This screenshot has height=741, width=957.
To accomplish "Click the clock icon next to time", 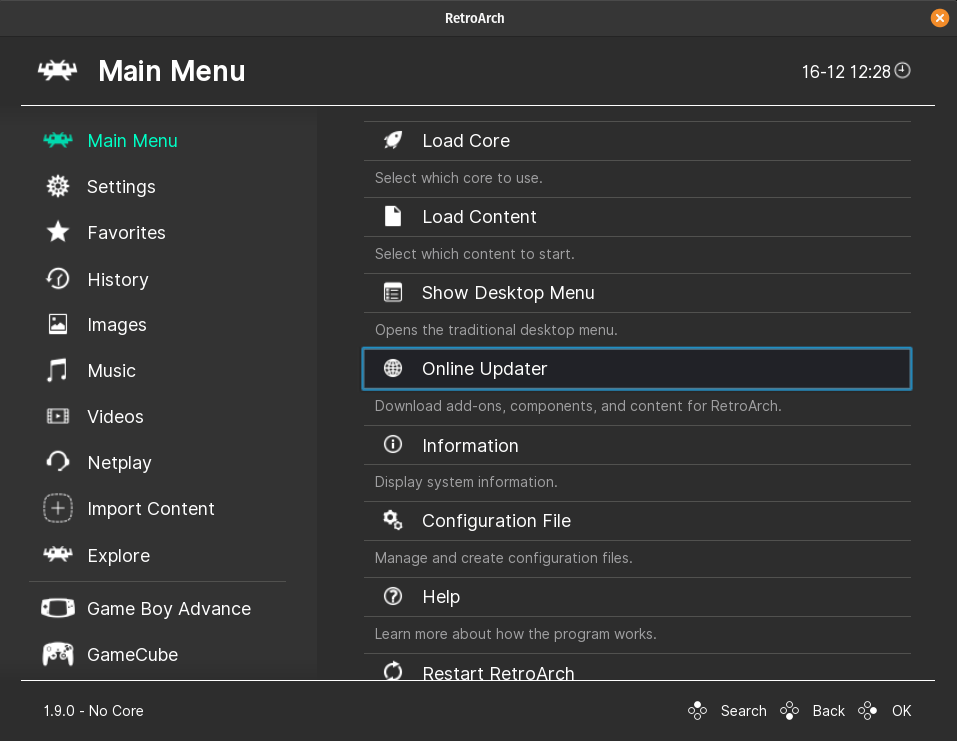I will coord(903,71).
